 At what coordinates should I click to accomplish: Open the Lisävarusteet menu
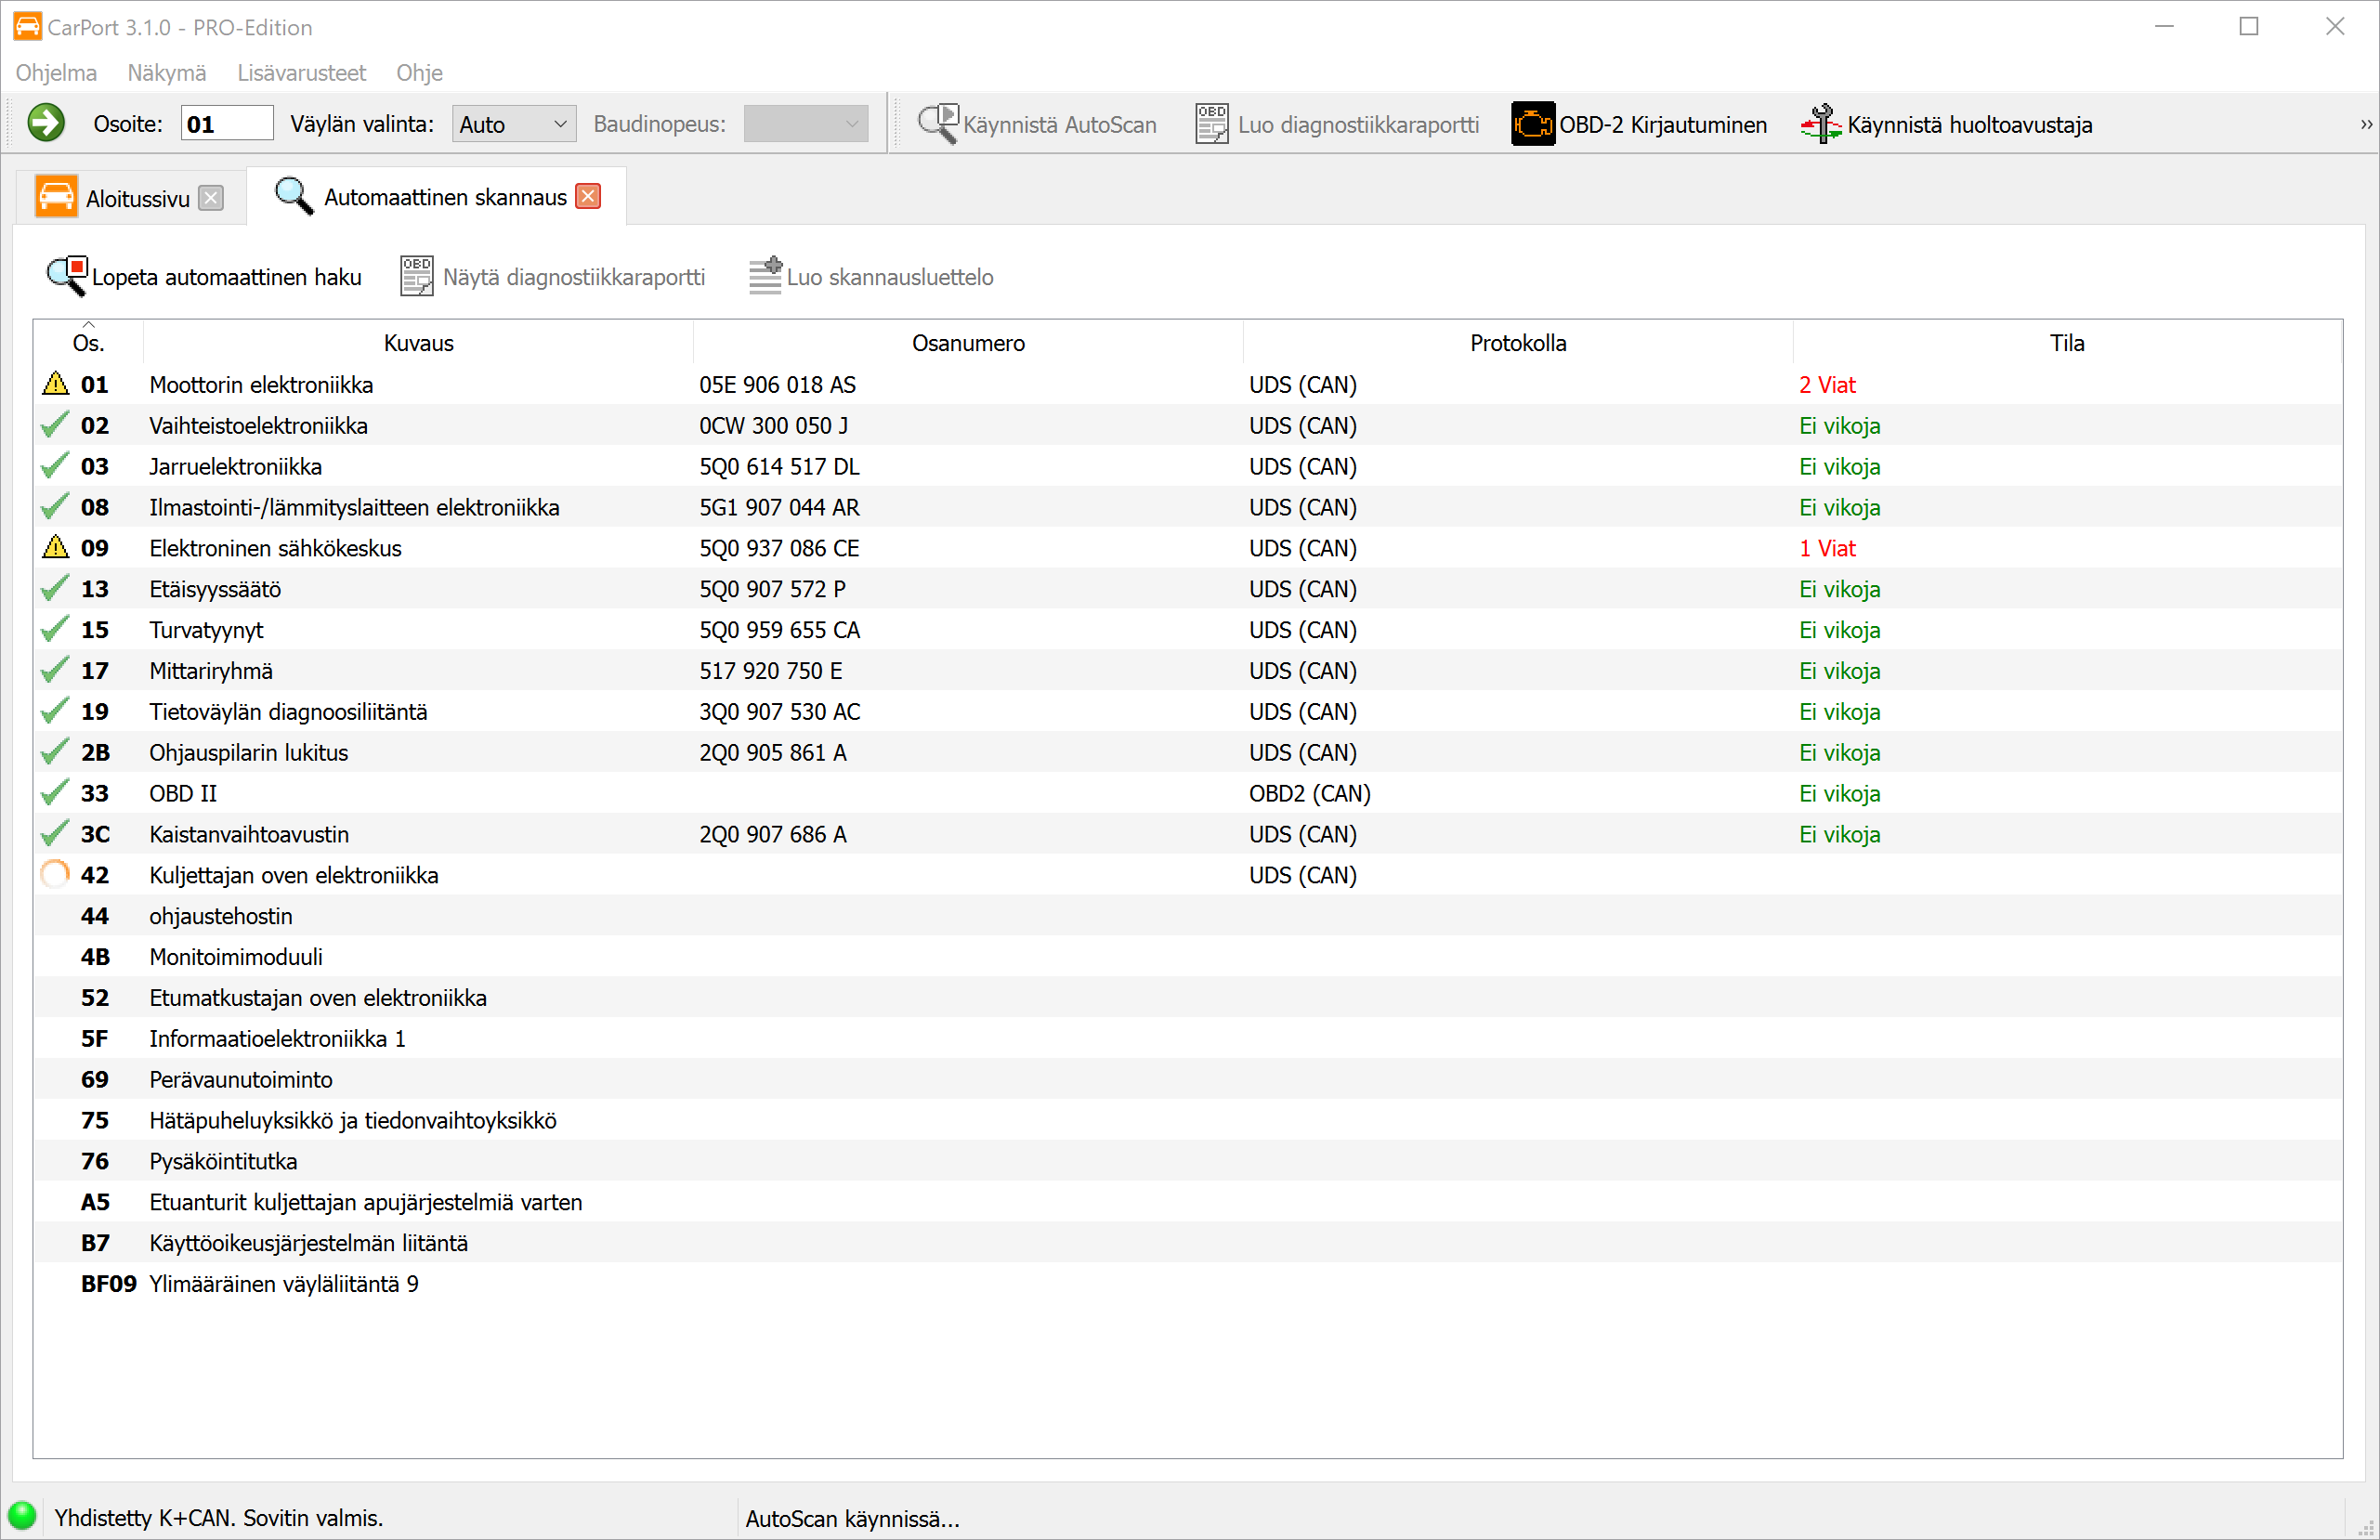301,73
